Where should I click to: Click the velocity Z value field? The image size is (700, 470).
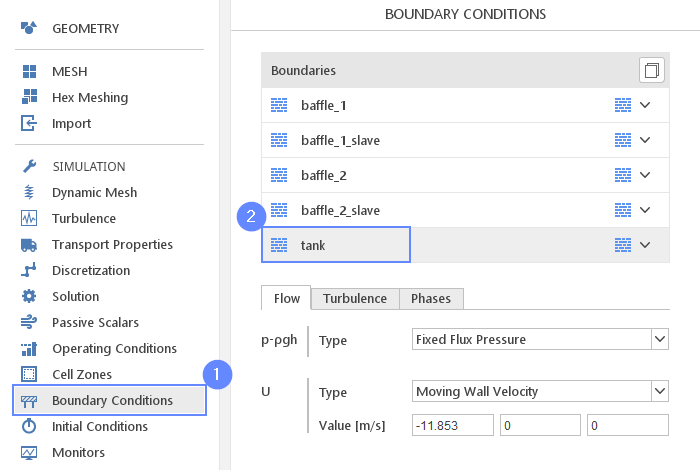(628, 425)
